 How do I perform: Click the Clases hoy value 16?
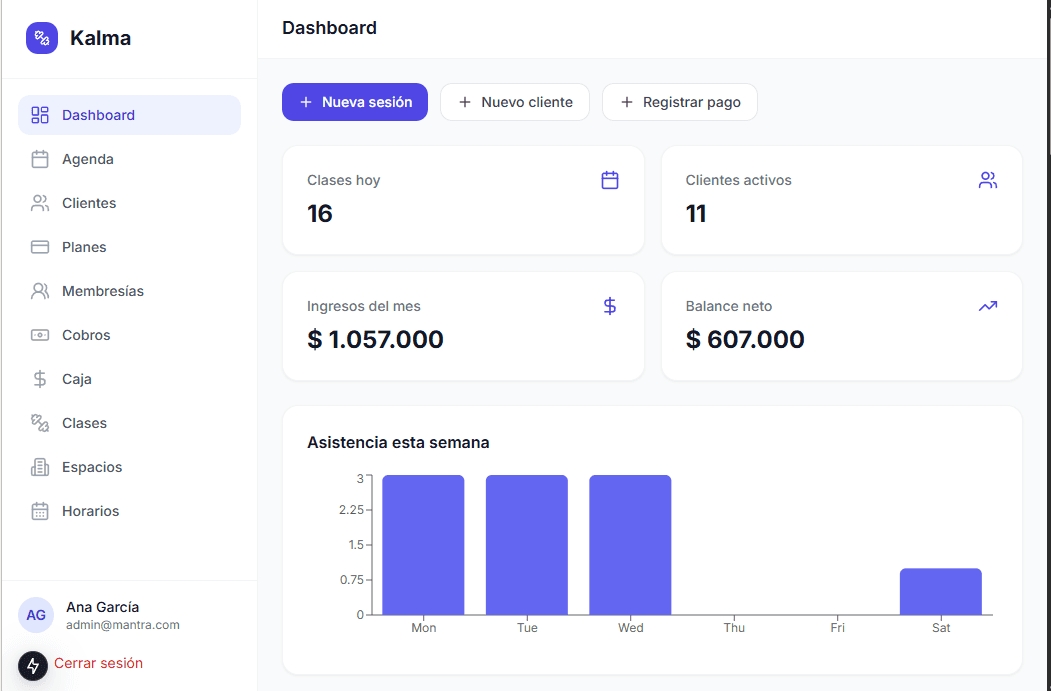click(320, 214)
